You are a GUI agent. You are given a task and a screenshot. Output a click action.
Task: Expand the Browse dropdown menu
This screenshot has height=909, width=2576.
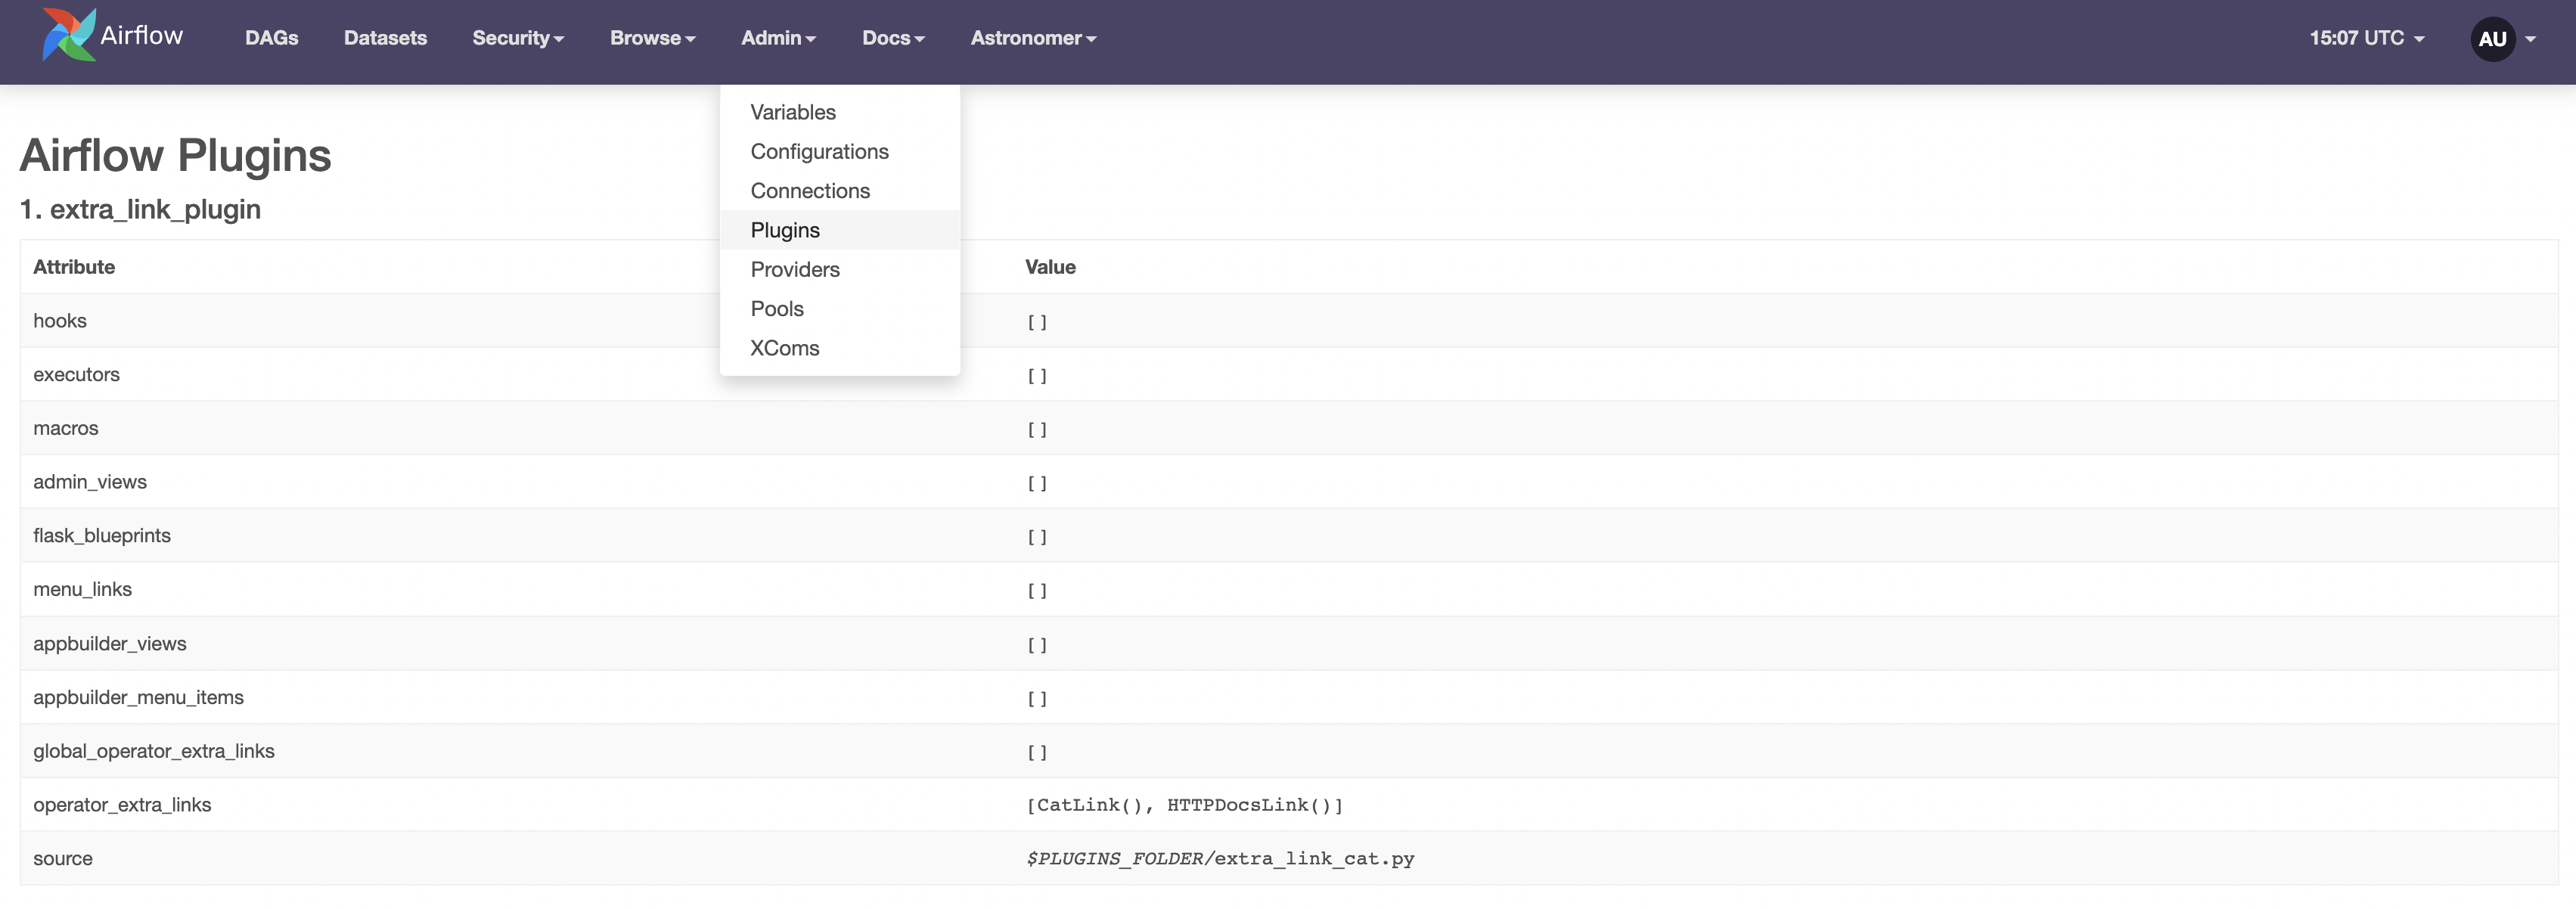(x=652, y=36)
